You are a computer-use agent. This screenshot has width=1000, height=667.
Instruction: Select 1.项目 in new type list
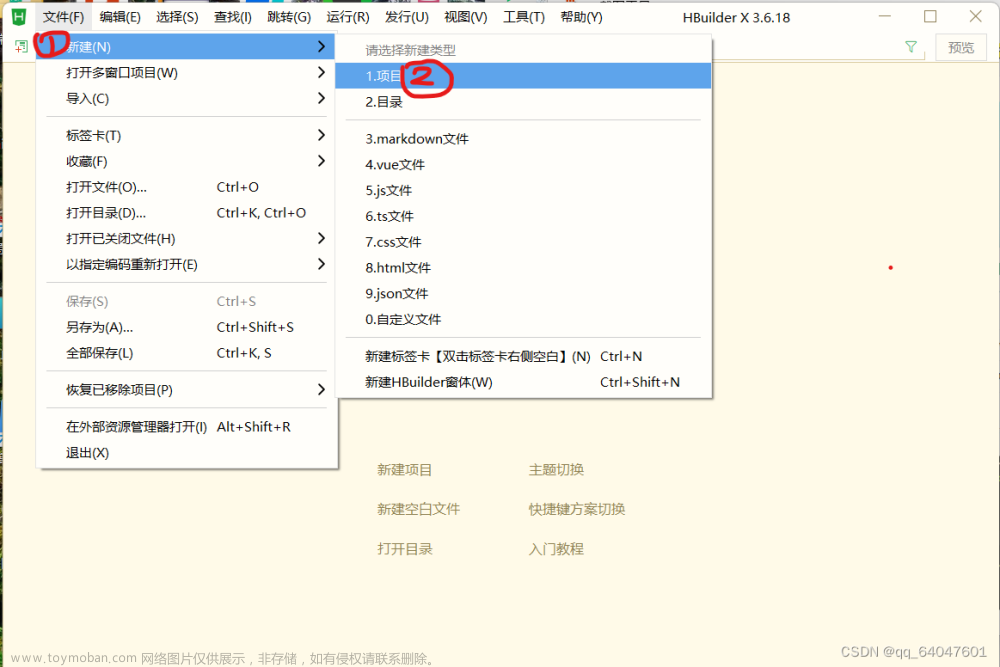[523, 76]
